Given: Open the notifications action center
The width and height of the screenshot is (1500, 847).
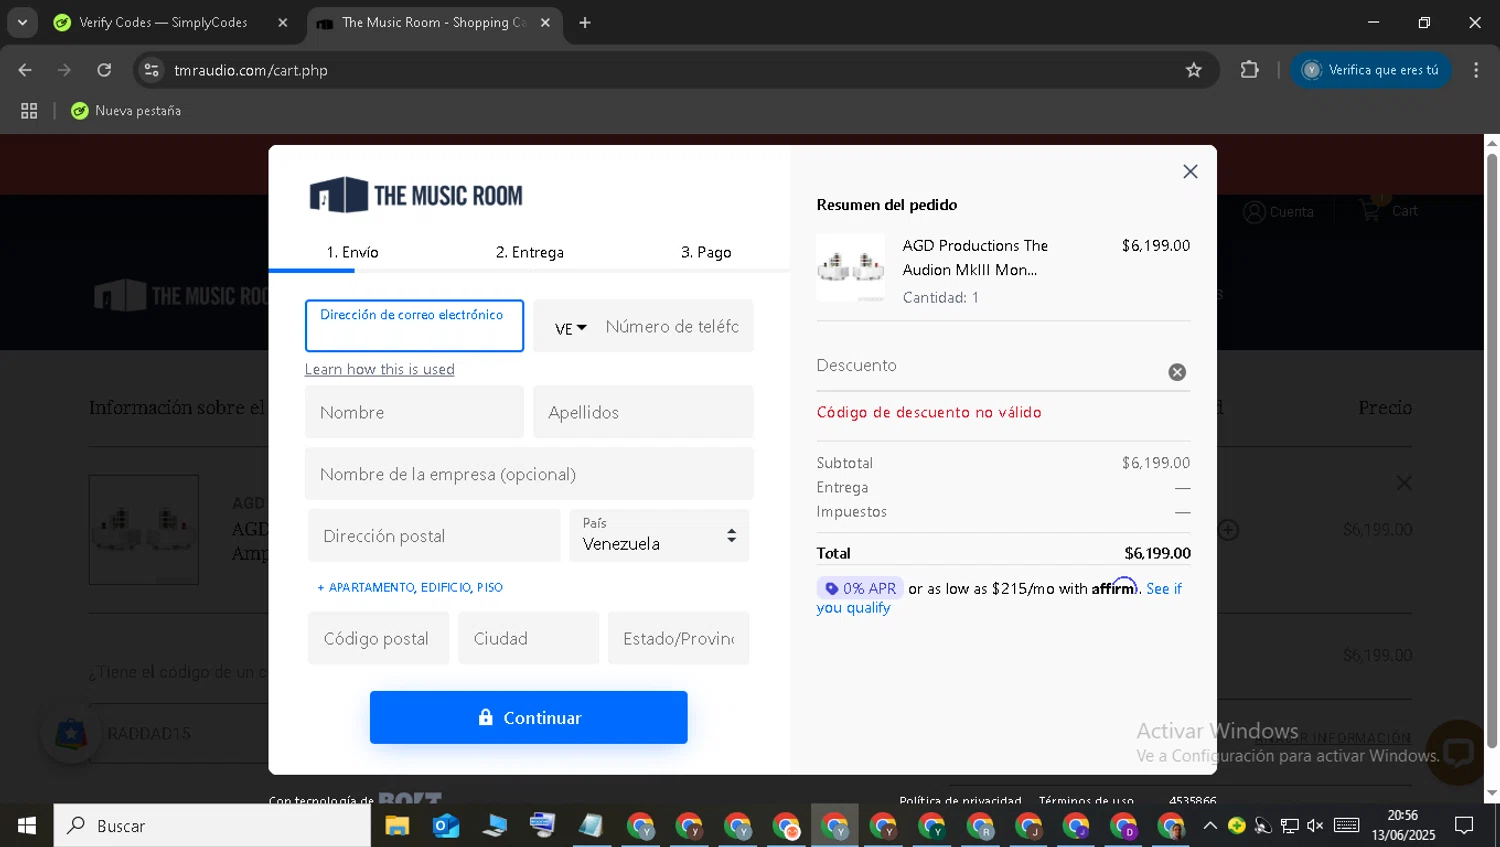Looking at the screenshot, I should [1464, 826].
